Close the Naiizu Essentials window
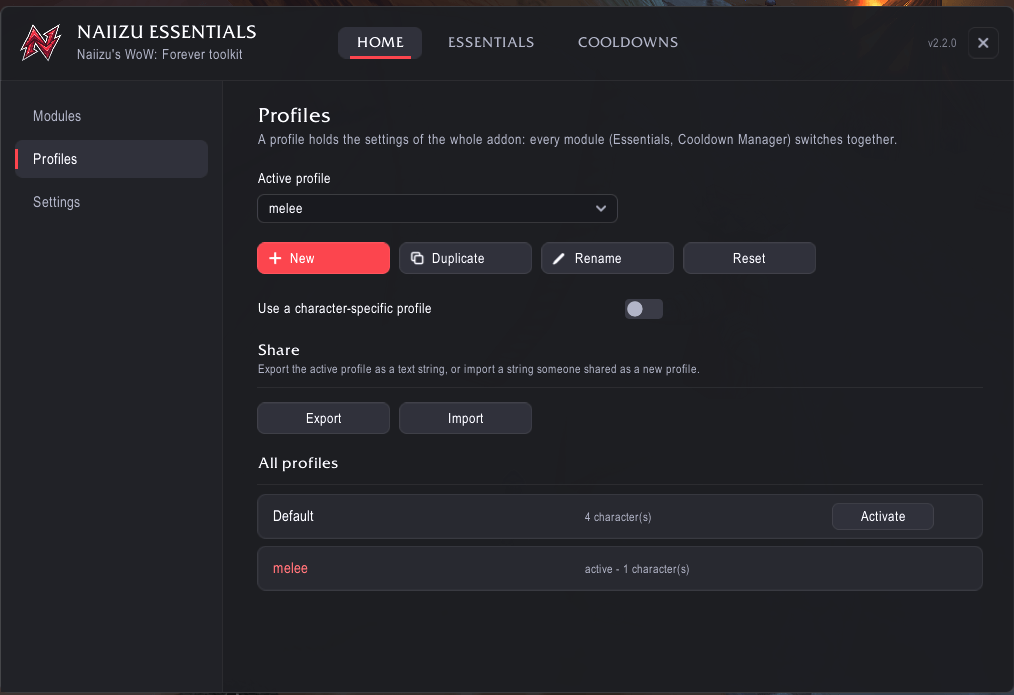Image resolution: width=1014 pixels, height=695 pixels. (x=983, y=43)
